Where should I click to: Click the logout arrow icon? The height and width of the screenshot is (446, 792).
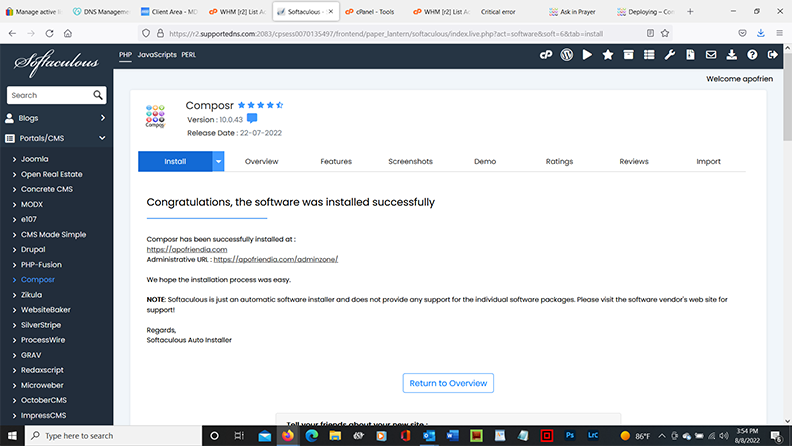tap(774, 55)
